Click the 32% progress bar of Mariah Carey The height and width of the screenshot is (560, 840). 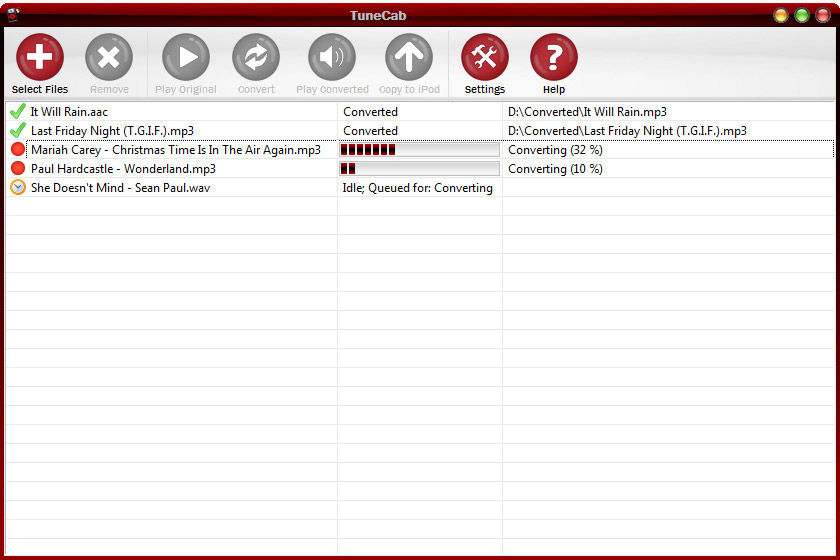pos(419,150)
